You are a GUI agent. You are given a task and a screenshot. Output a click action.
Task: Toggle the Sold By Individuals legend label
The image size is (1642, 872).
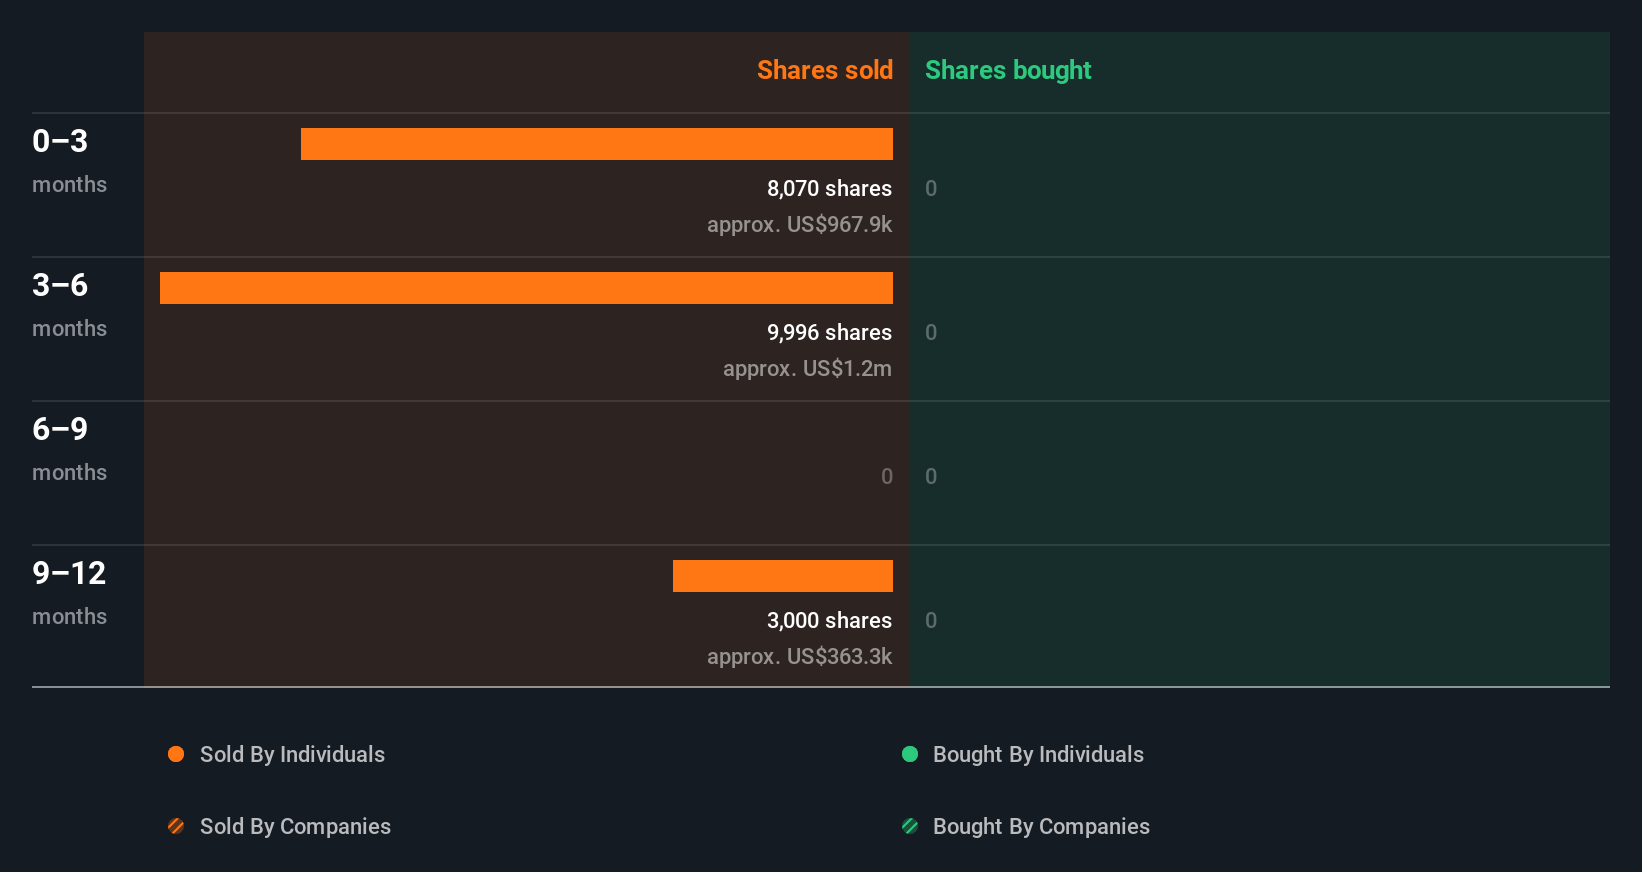tap(292, 754)
